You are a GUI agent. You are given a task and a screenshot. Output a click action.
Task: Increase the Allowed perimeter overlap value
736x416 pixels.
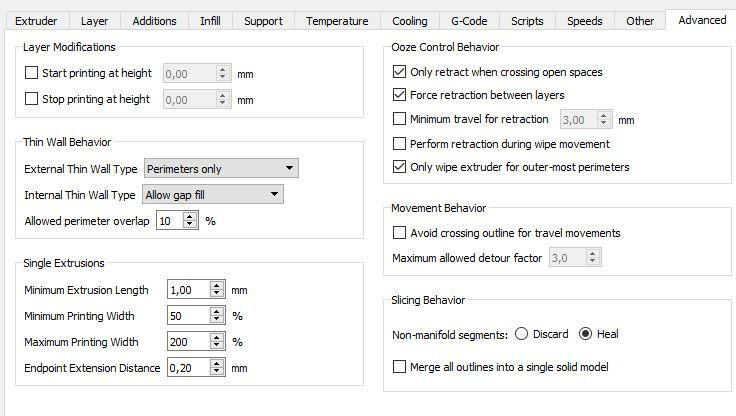(190, 216)
